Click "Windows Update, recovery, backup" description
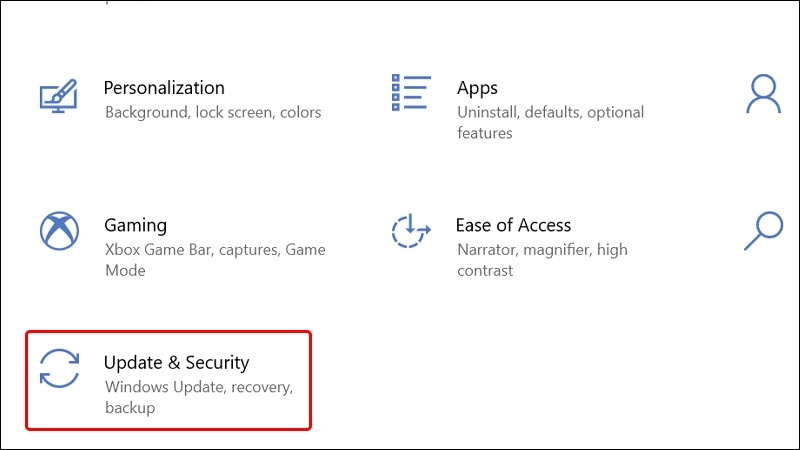Image resolution: width=800 pixels, height=450 pixels. point(198,396)
